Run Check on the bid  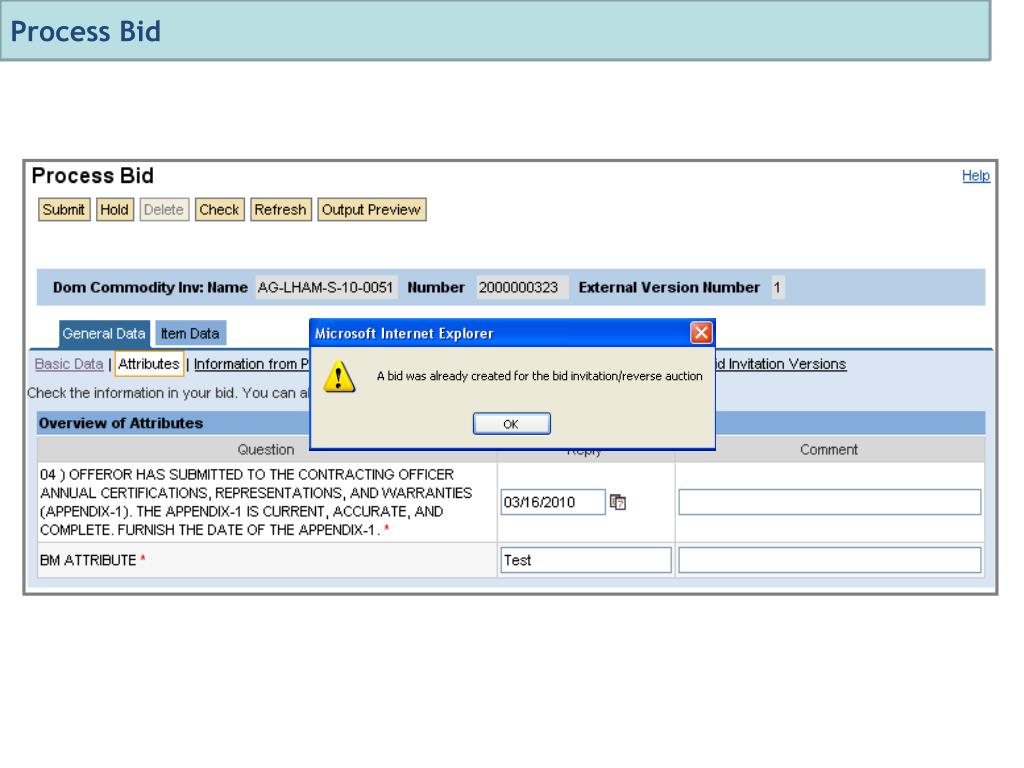tap(219, 210)
